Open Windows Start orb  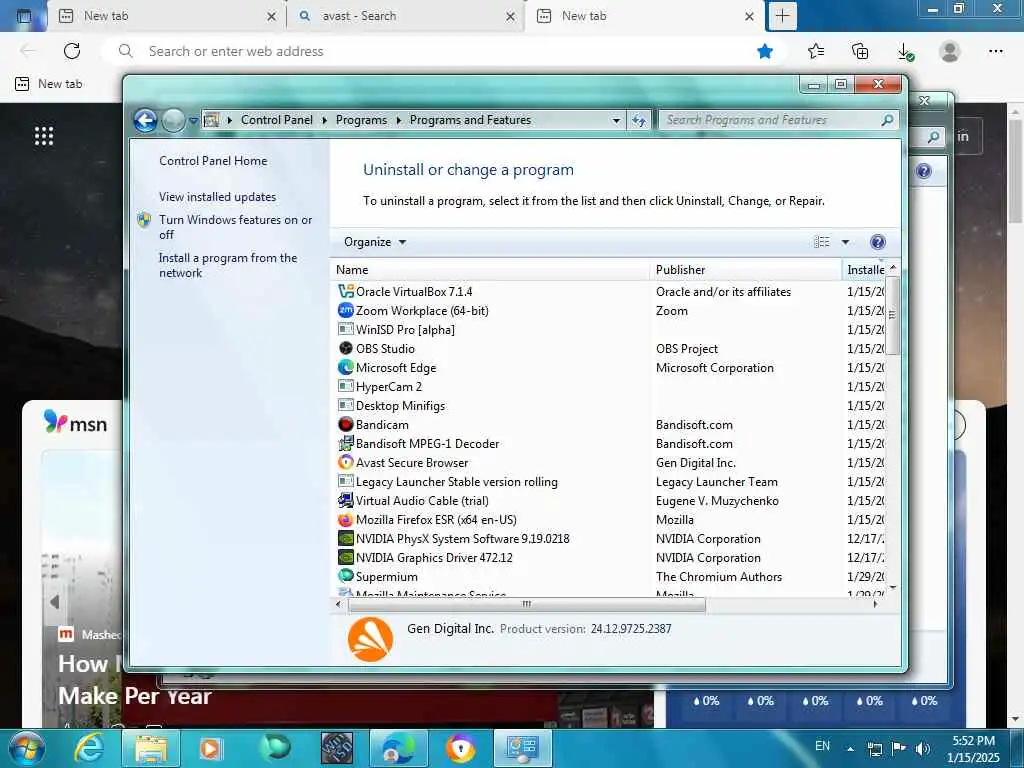tap(27, 748)
